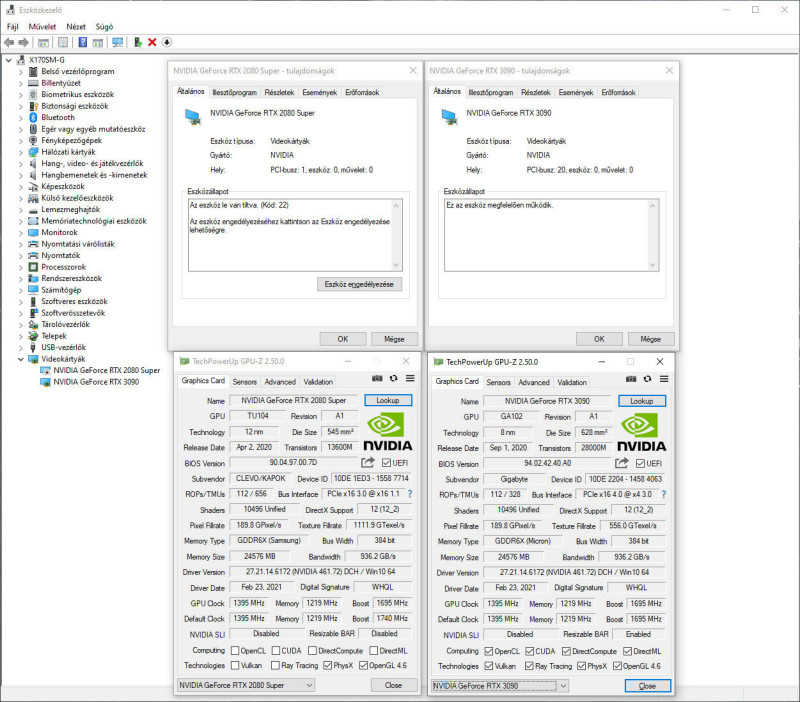Toggle Ray Tracing checkbox in RTX 2080 Super GPU-Z
Image resolution: width=800 pixels, height=702 pixels.
pyautogui.click(x=276, y=665)
